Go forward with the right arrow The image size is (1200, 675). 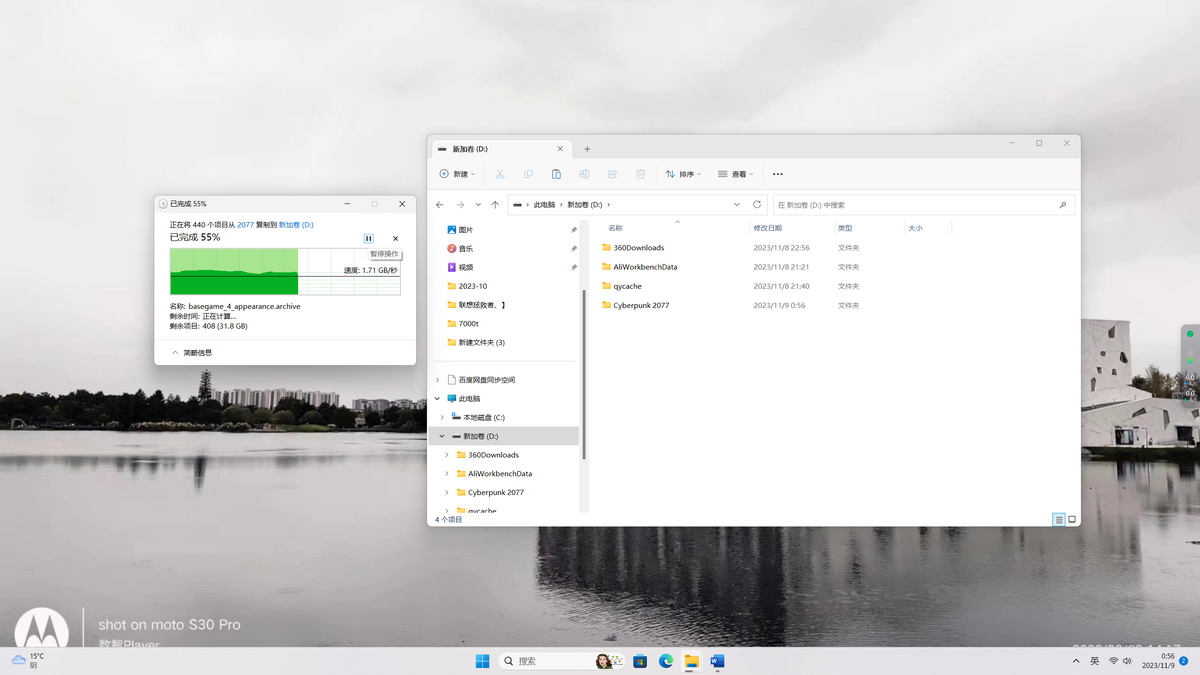tap(460, 205)
